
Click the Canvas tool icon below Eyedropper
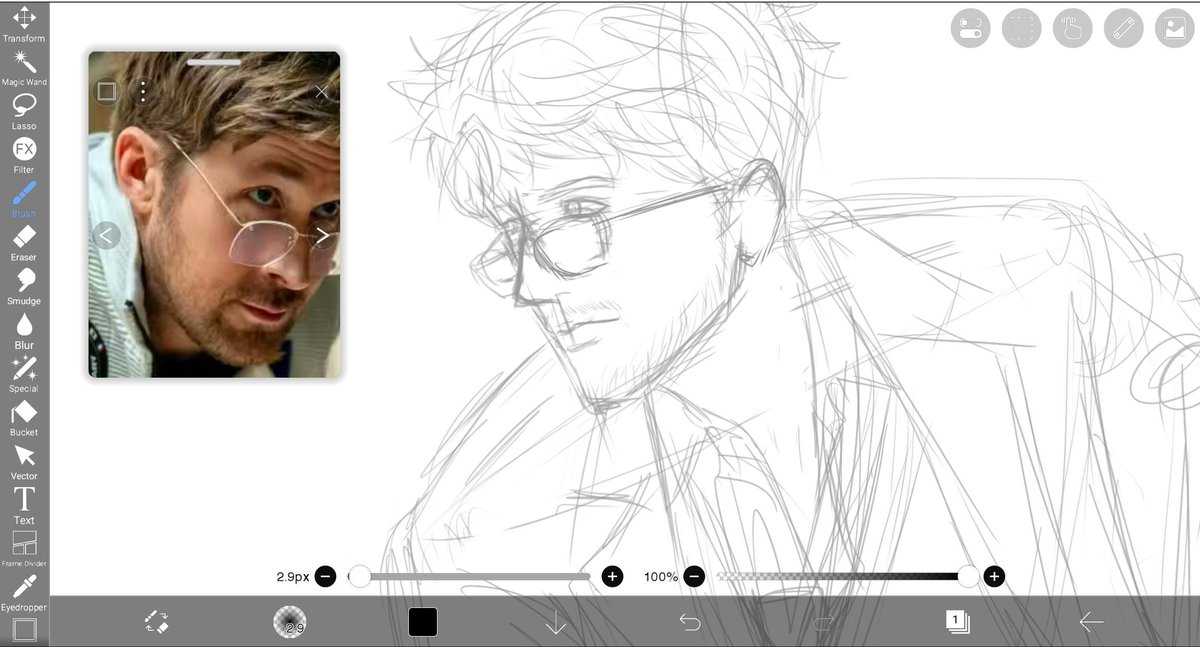pos(24,630)
